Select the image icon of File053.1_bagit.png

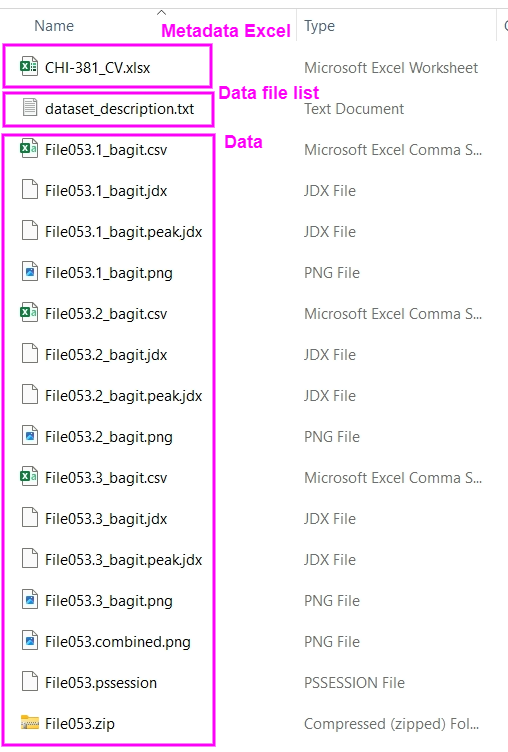coord(30,271)
